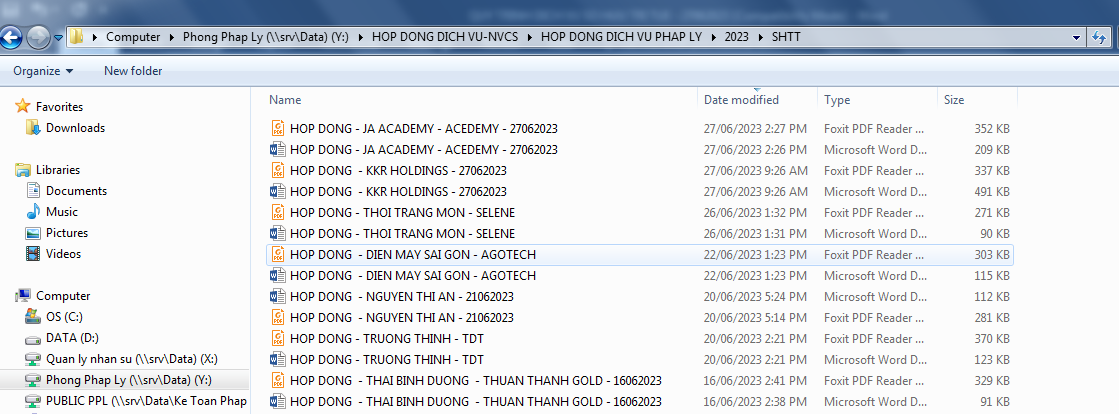The height and width of the screenshot is (414, 1119).
Task: Click PDF icon of TRUONG THINH - TDT file
Action: pyautogui.click(x=278, y=338)
